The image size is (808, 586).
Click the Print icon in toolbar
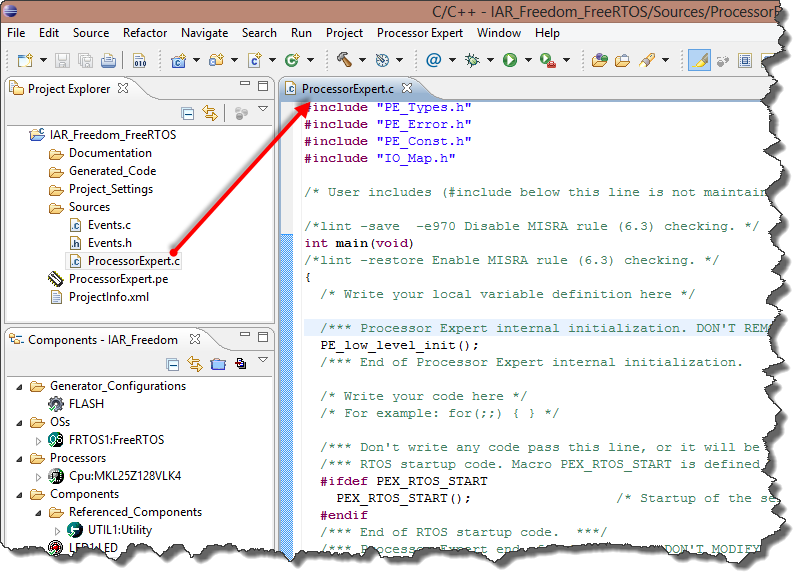[107, 60]
